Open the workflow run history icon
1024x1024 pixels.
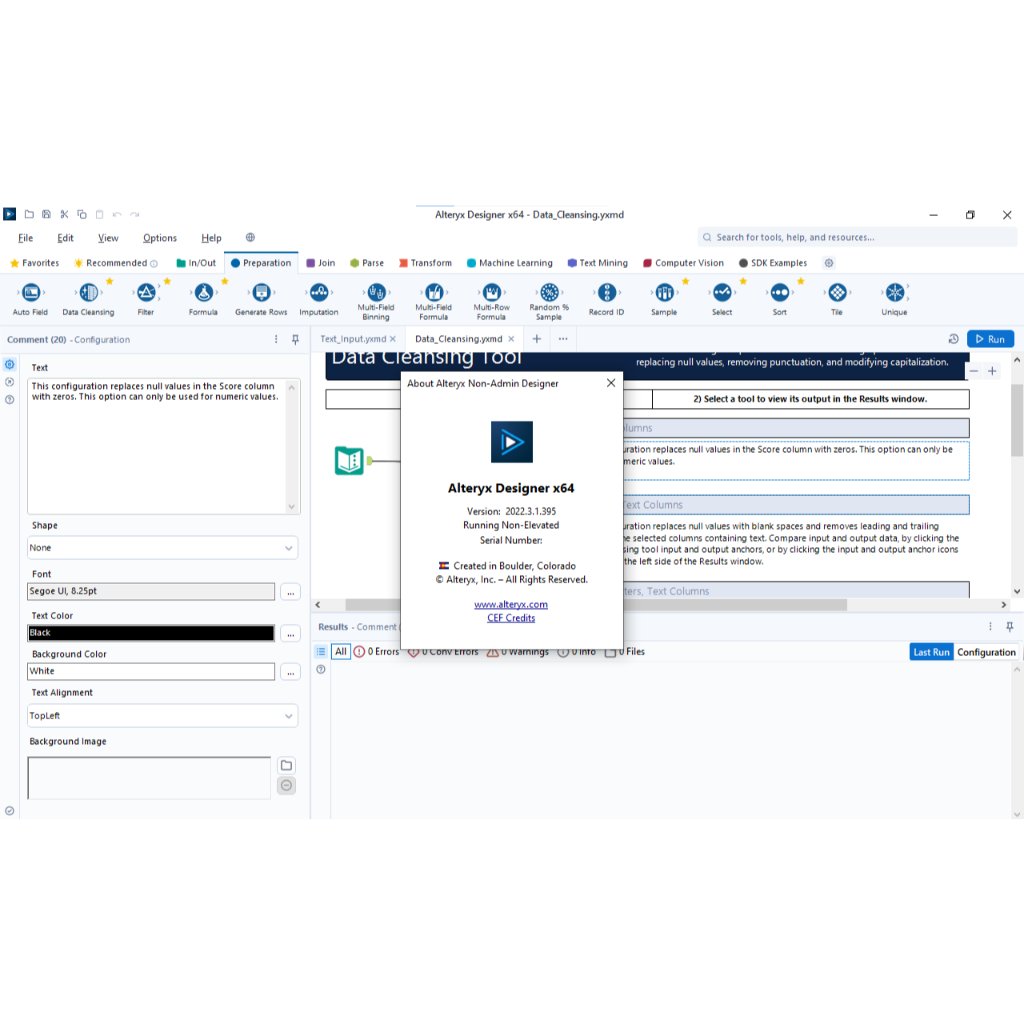pos(953,339)
